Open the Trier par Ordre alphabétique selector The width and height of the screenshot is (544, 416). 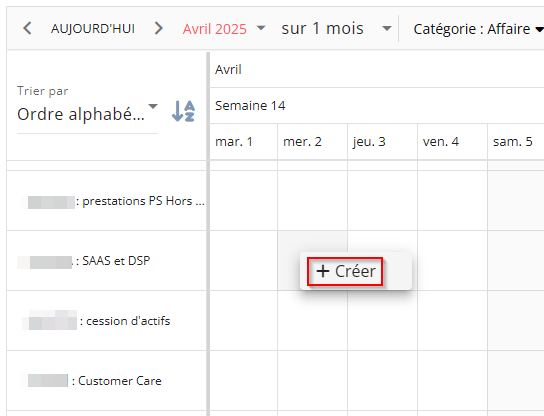tap(87, 113)
